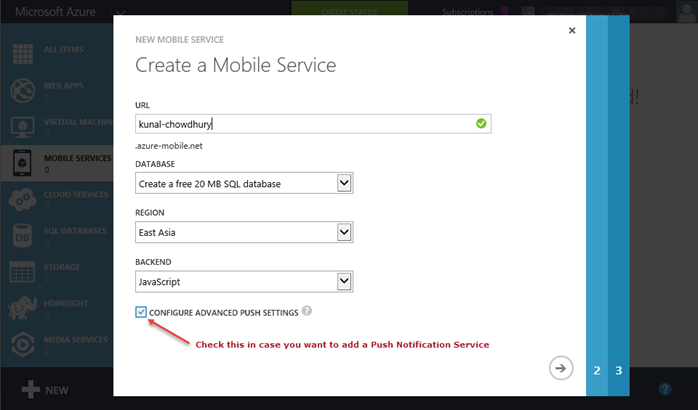Click the NEW label in bottom bar
This screenshot has height=410, width=698.
[57, 390]
